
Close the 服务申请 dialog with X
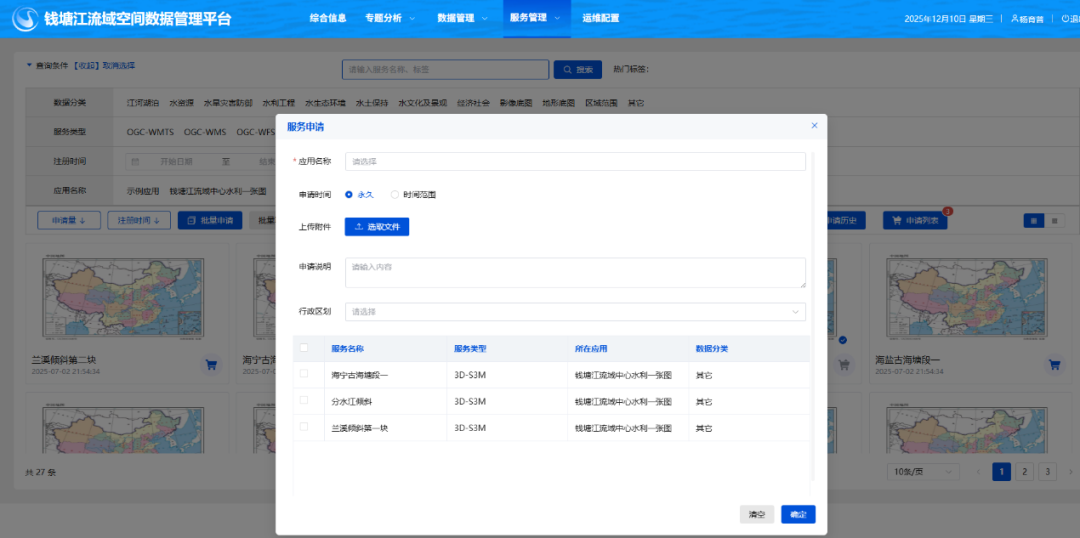pyautogui.click(x=814, y=125)
